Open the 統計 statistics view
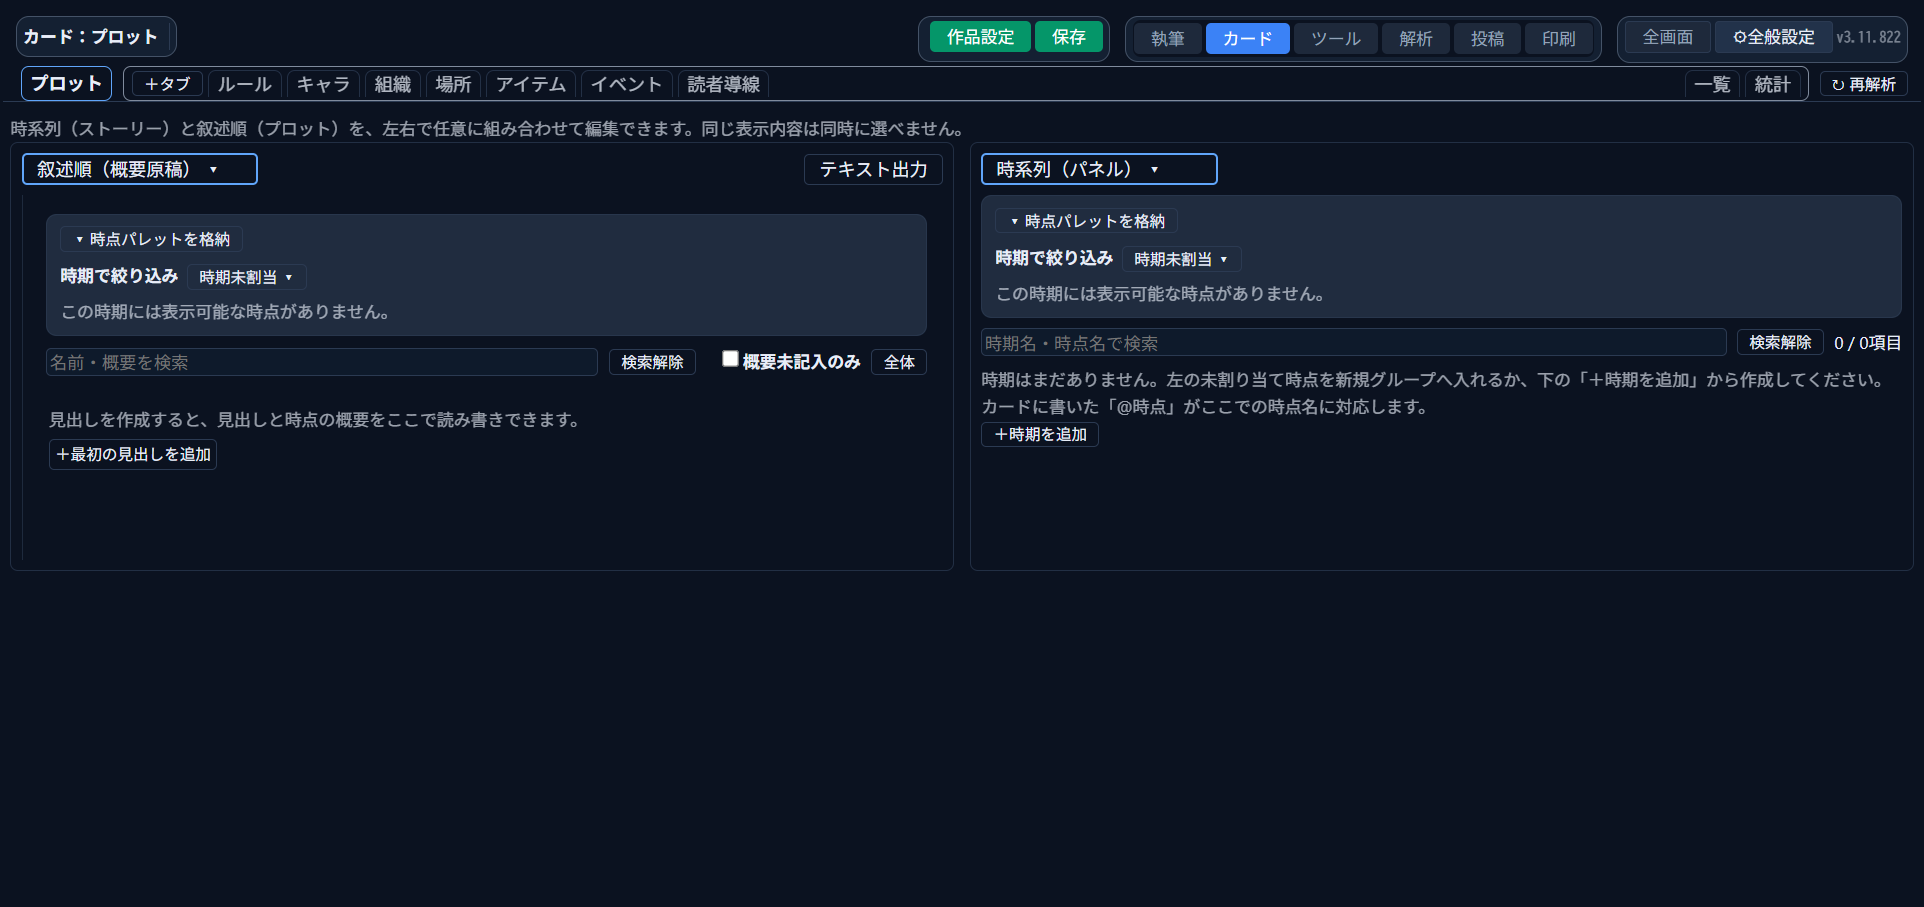Viewport: 1924px width, 907px height. pos(1773,84)
